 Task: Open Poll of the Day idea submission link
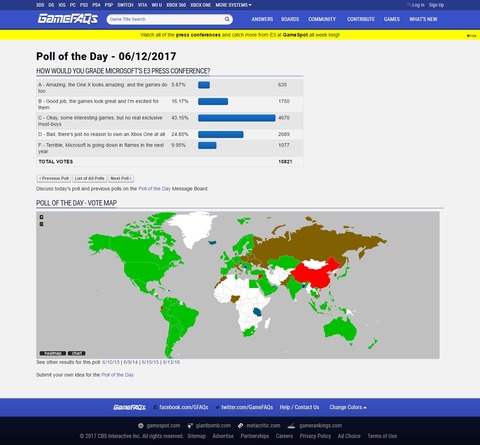pyautogui.click(x=117, y=375)
